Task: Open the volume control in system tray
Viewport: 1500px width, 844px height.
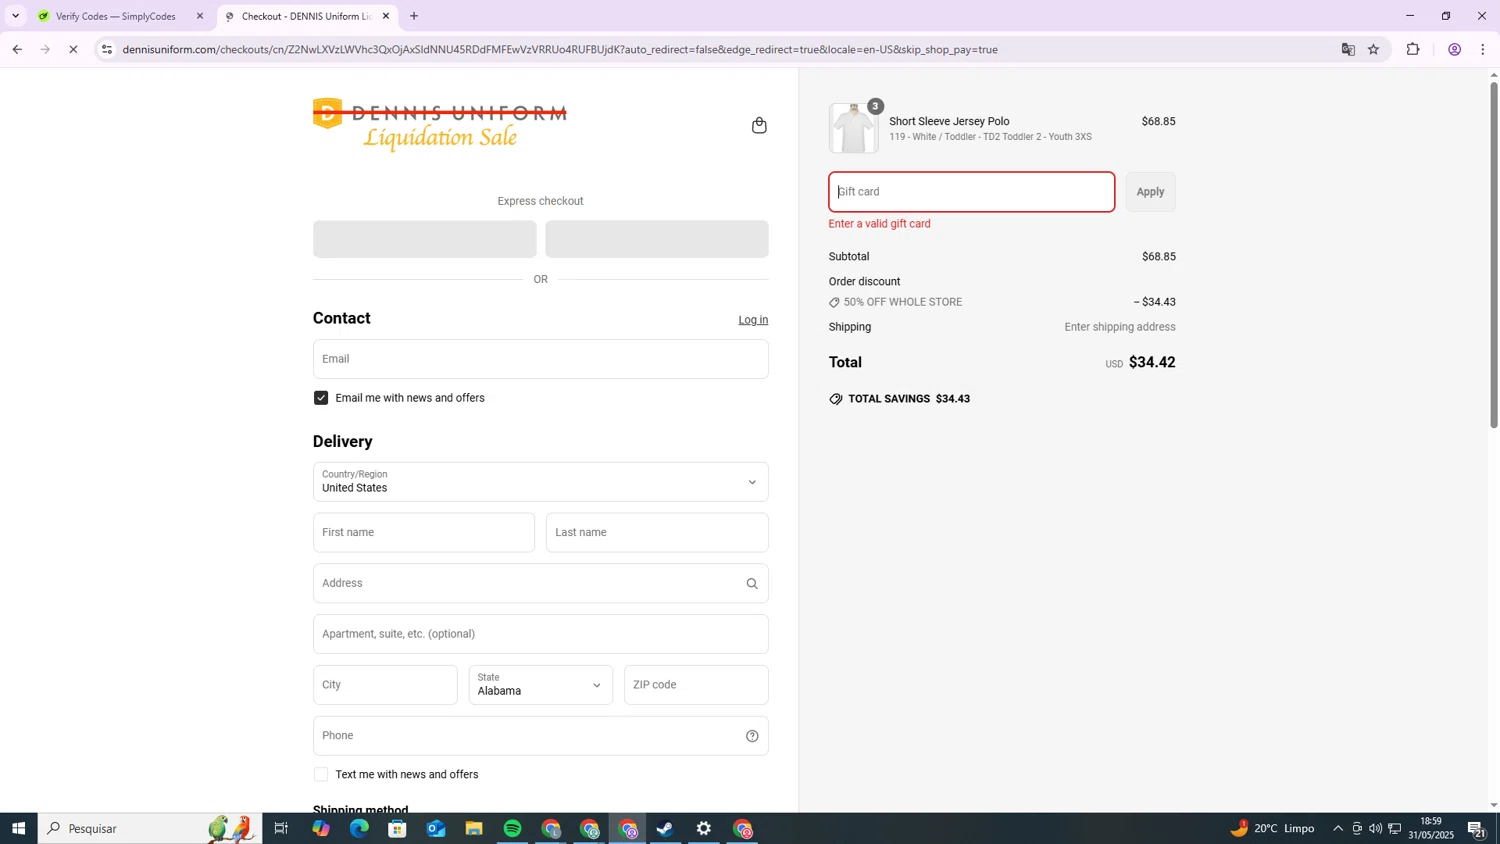Action: pyautogui.click(x=1376, y=829)
